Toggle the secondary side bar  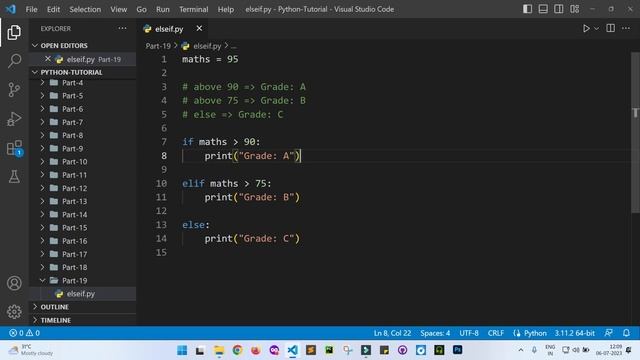pyautogui.click(x=559, y=9)
